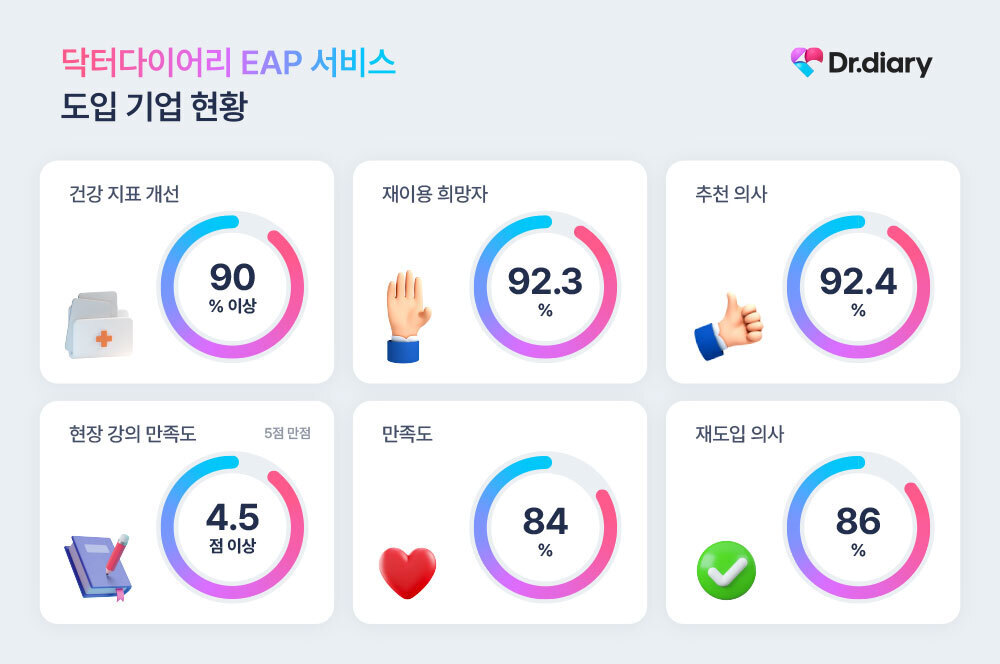Click the medical folder icon
Viewport: 1000px width, 664px height.
(97, 324)
